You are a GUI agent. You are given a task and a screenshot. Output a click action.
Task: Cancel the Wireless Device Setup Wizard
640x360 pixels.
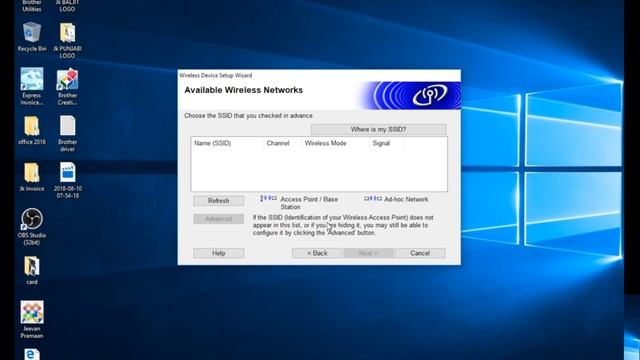click(420, 253)
